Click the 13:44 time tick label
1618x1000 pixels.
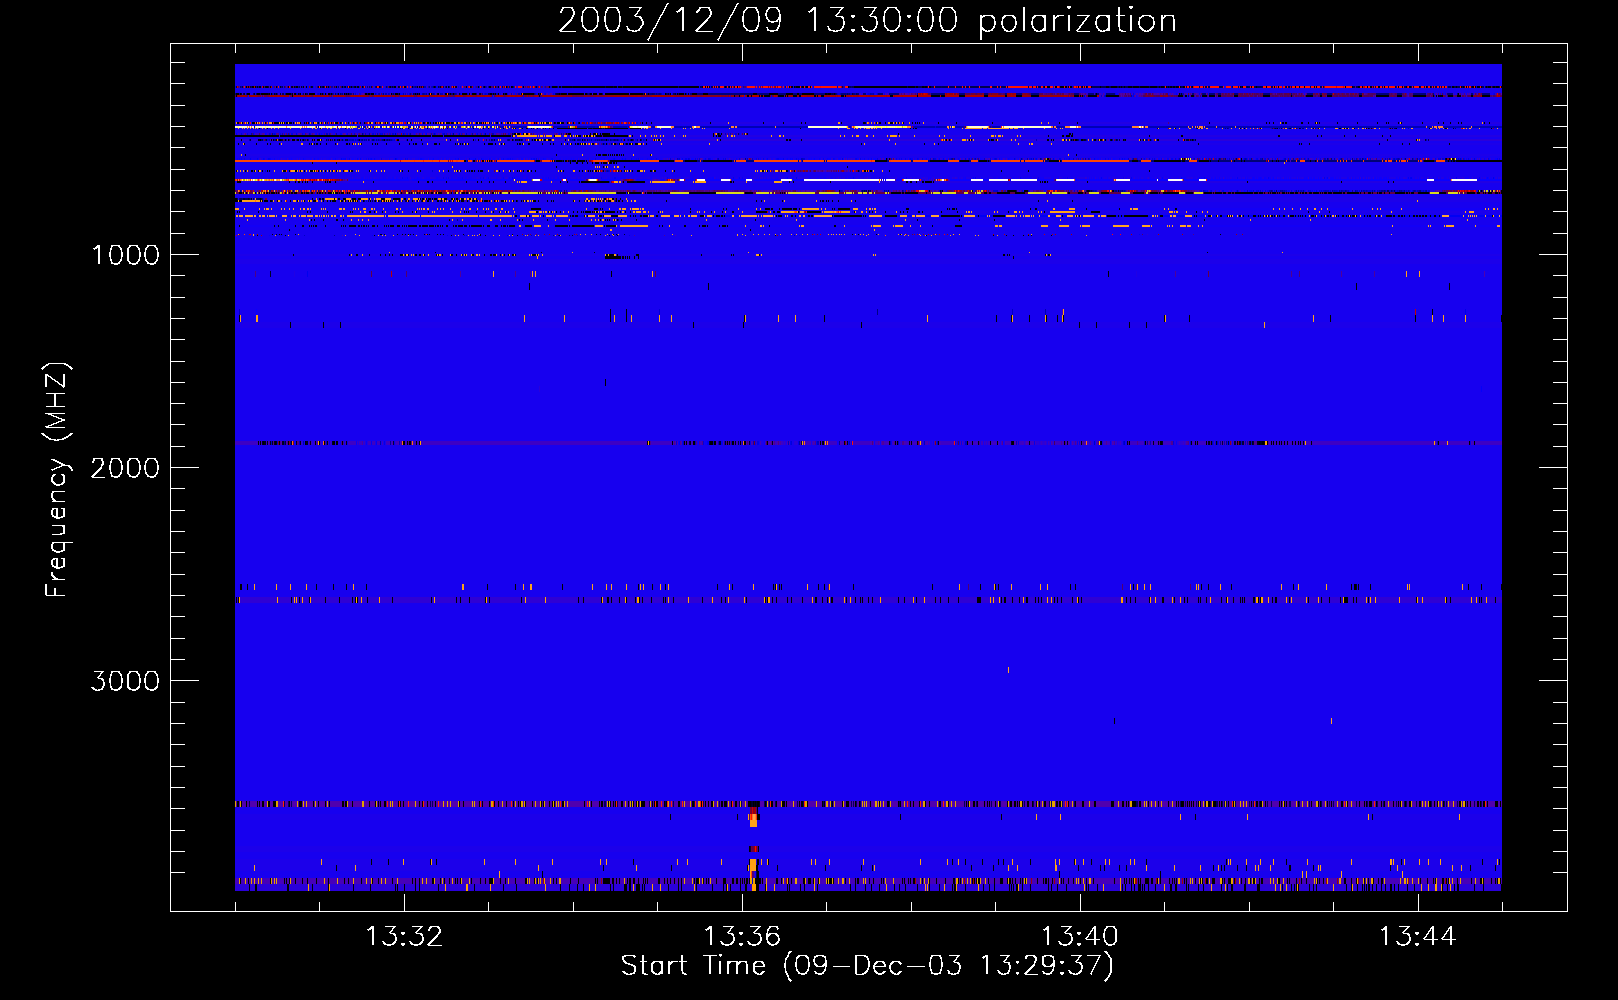pos(1418,937)
